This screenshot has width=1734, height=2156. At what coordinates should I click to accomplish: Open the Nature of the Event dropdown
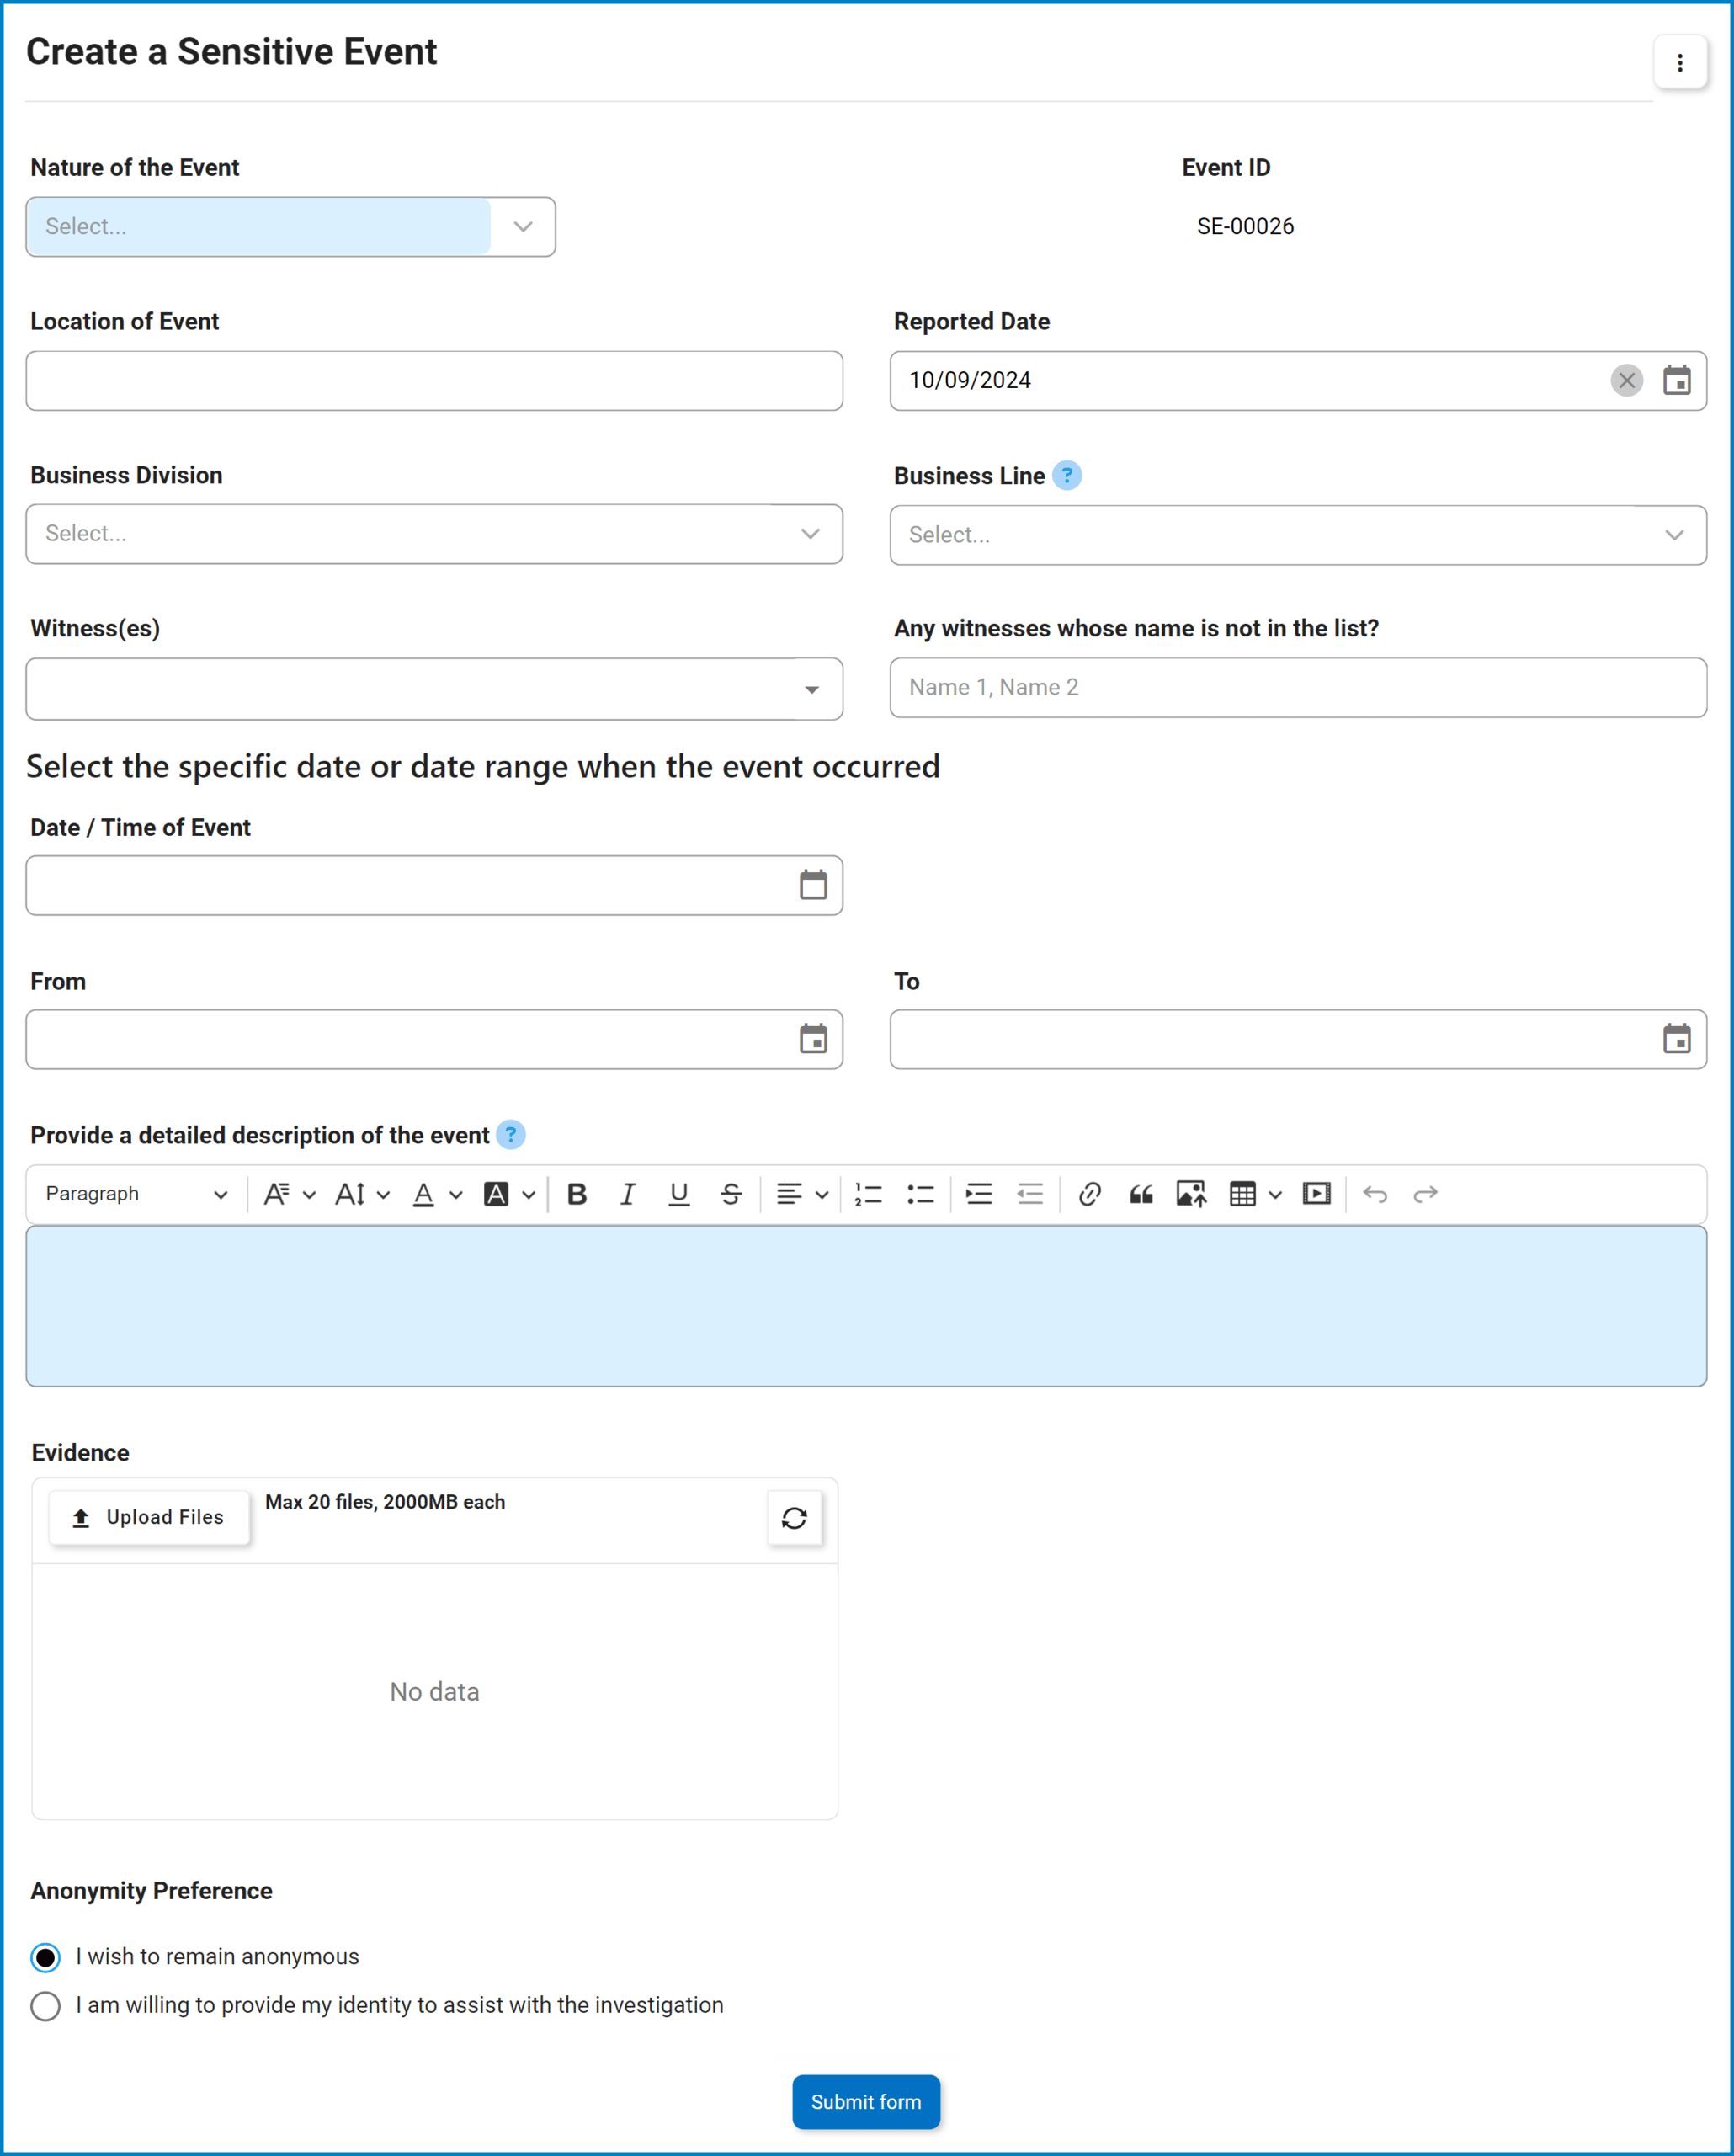click(290, 227)
